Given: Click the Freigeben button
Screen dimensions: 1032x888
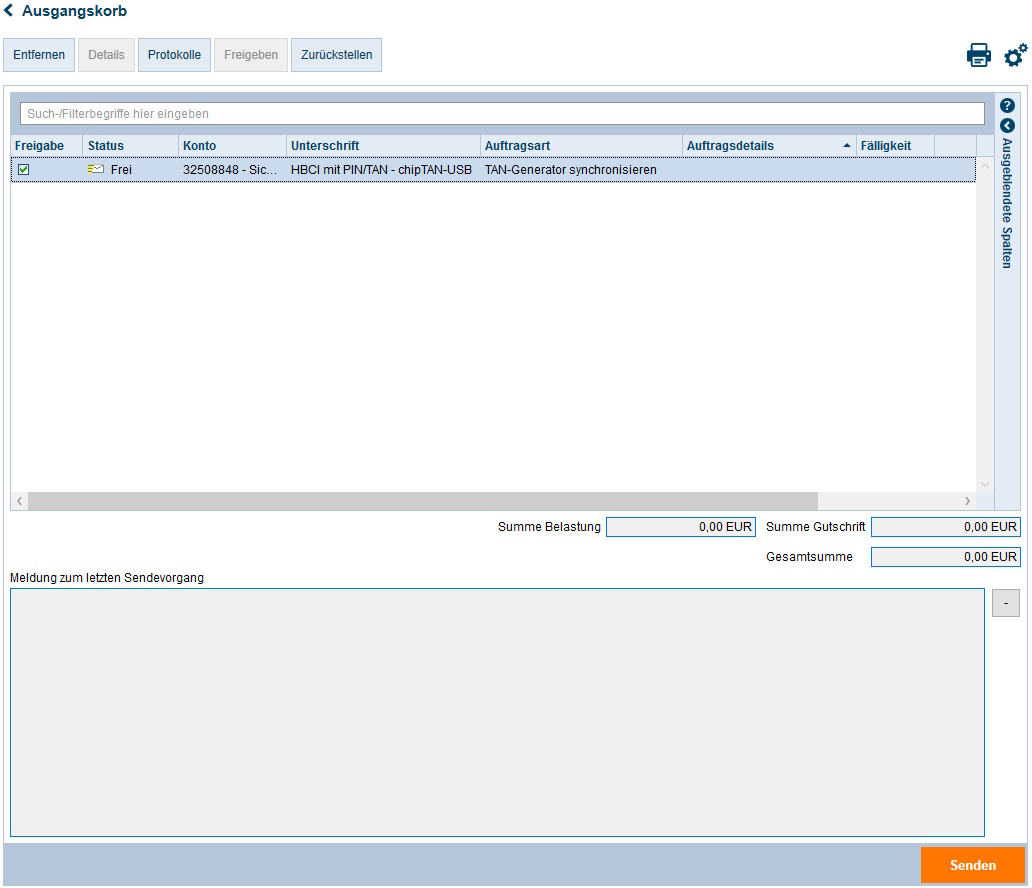Looking at the screenshot, I should [251, 55].
